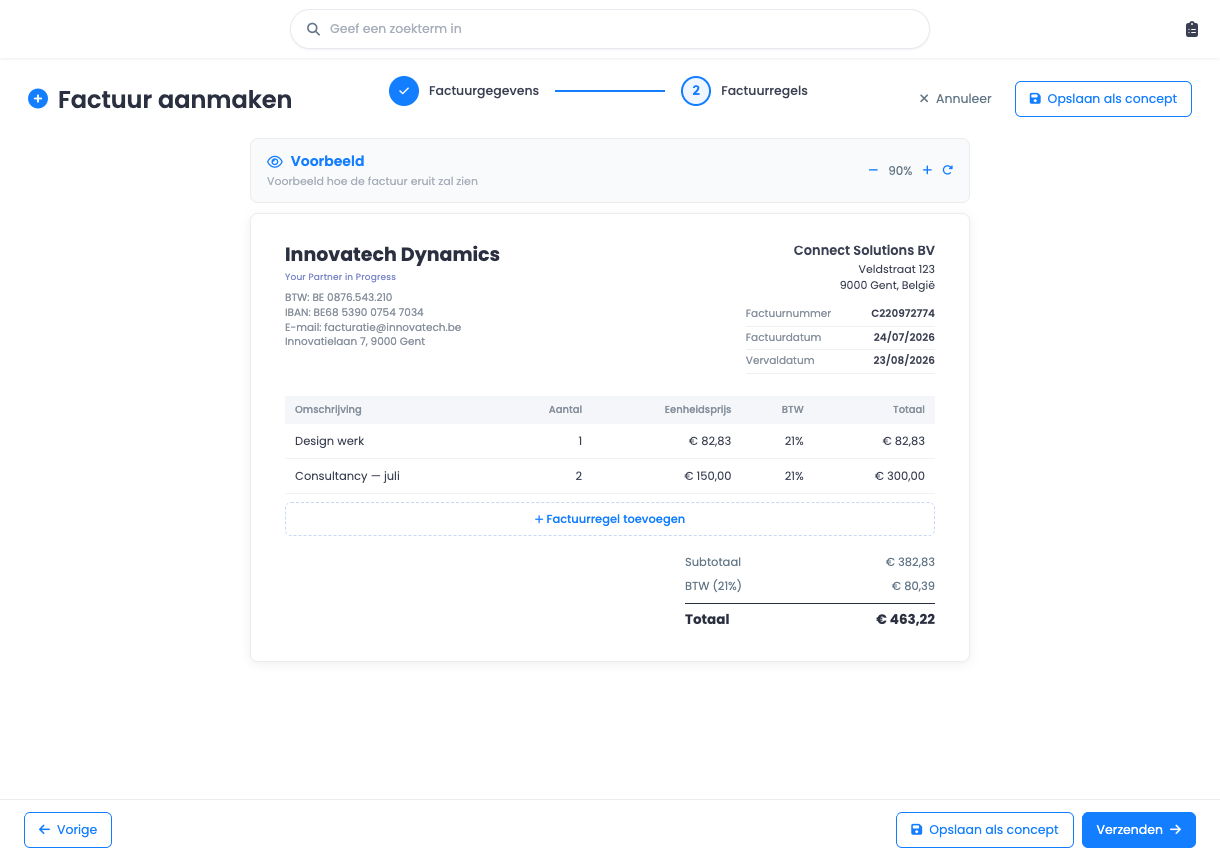Zoom in preview with the plus icon

[927, 170]
